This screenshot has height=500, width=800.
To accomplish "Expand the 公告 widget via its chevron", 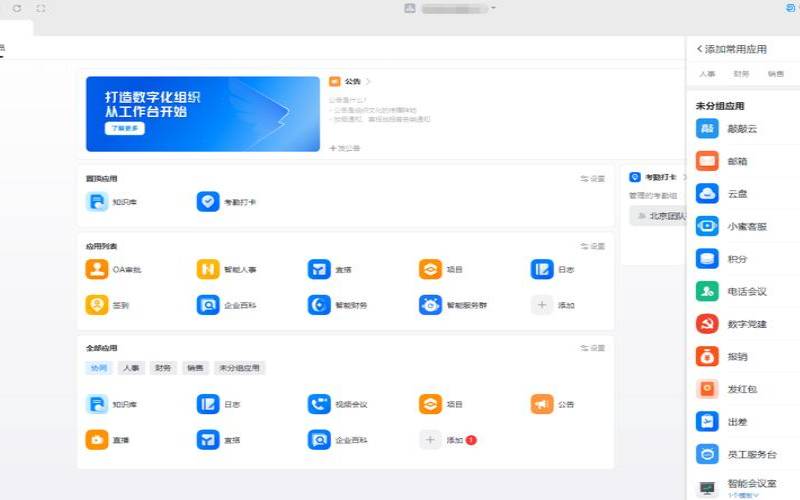I will click(x=368, y=82).
